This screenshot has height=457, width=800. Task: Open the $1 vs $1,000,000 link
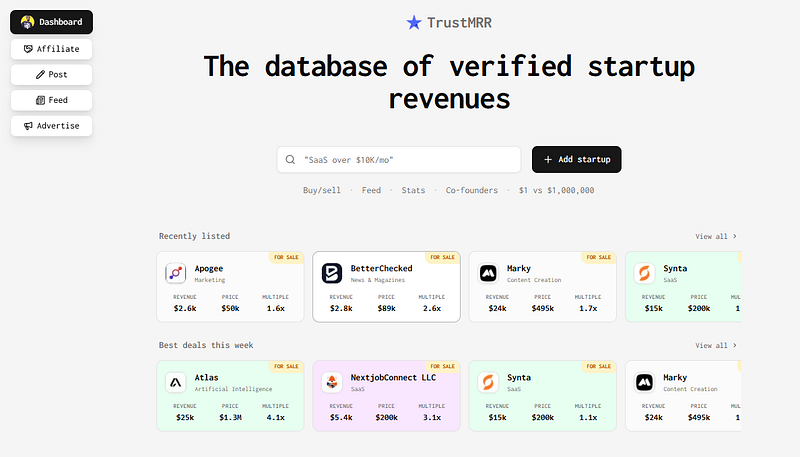click(556, 190)
